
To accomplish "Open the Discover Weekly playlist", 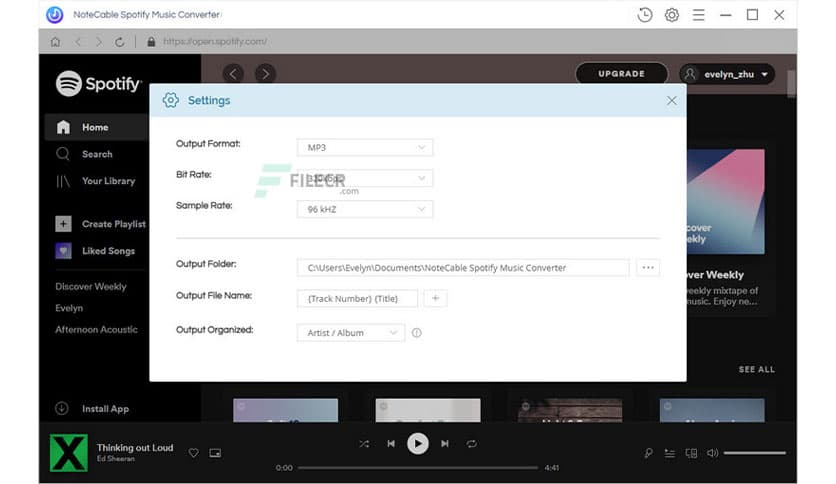I will pos(91,287).
